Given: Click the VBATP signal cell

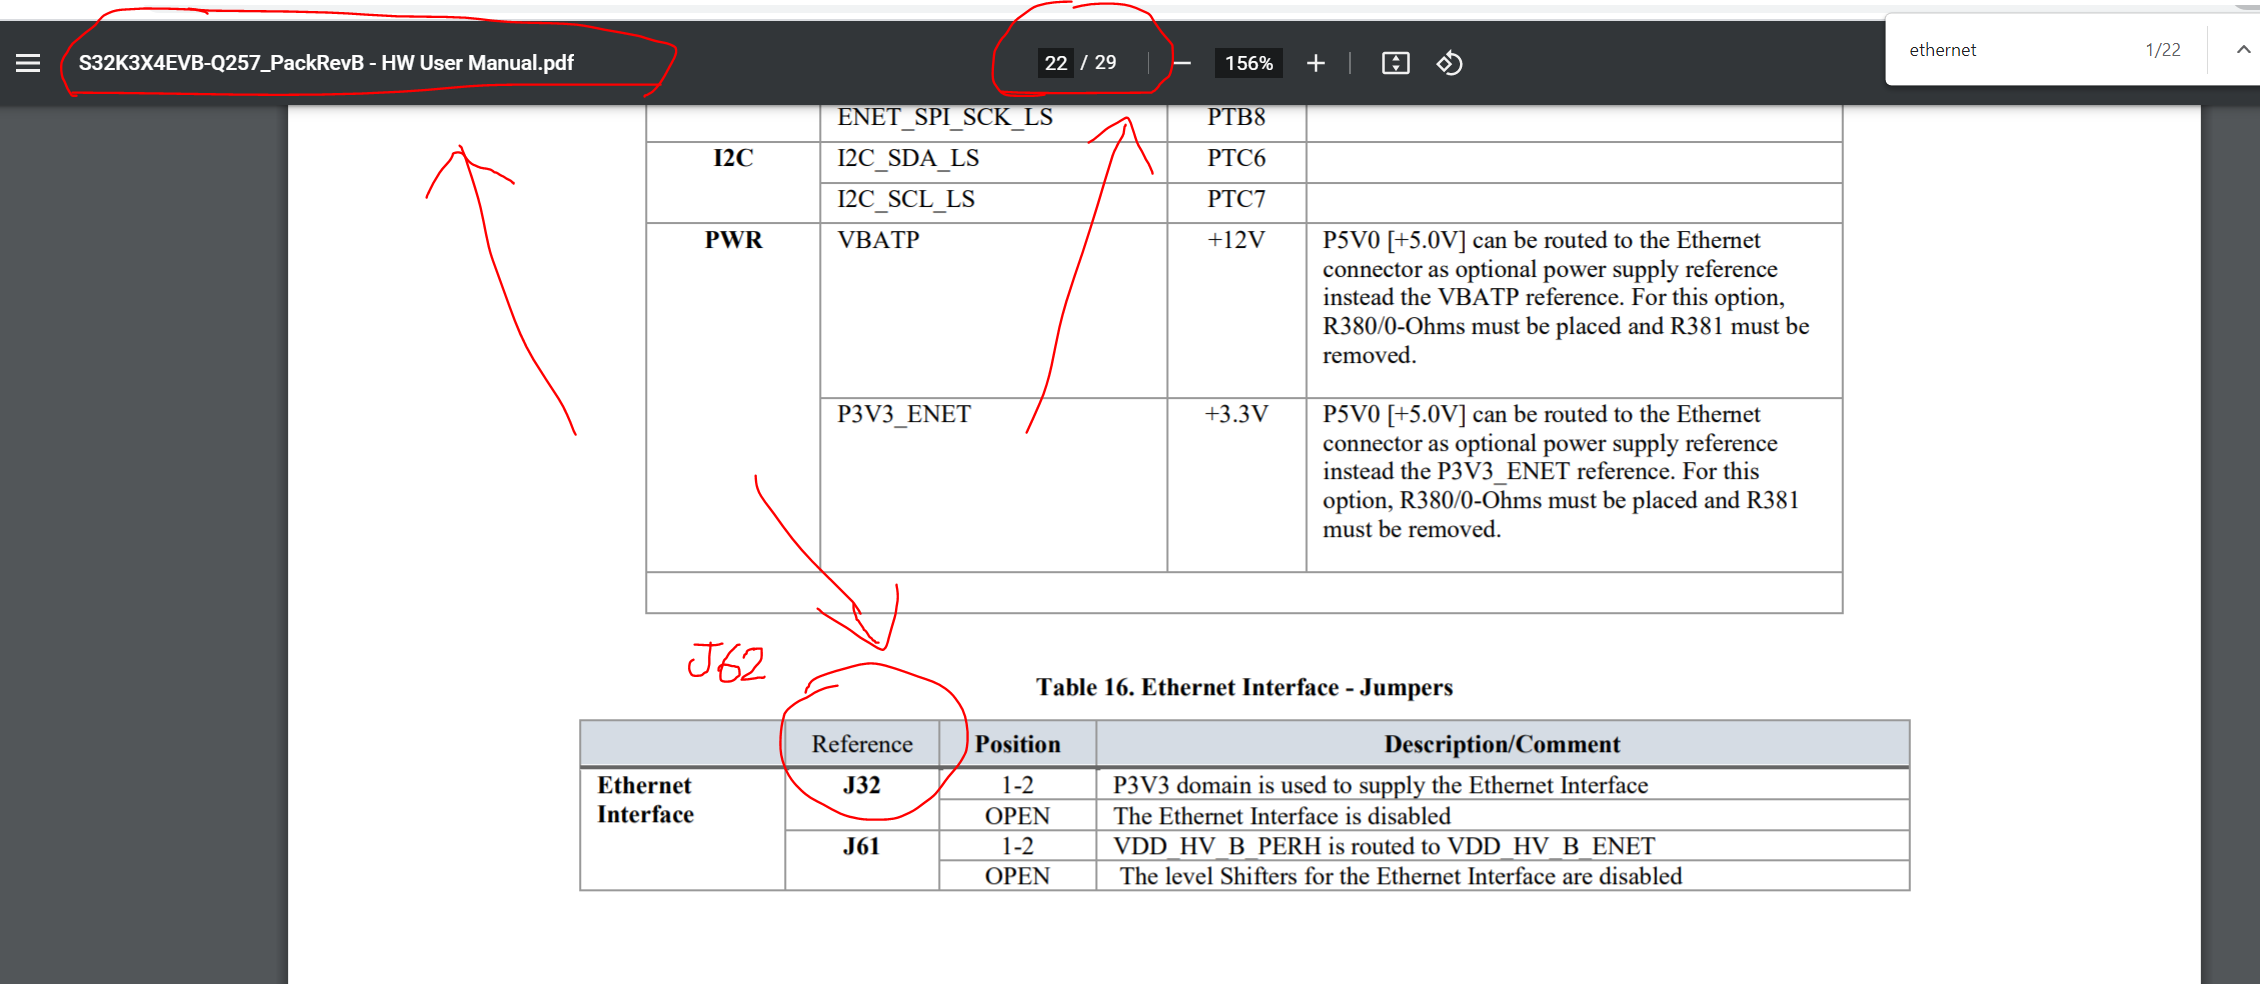Looking at the screenshot, I should point(878,240).
